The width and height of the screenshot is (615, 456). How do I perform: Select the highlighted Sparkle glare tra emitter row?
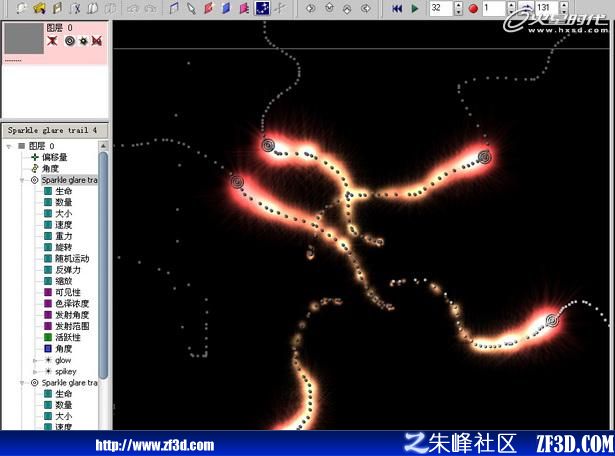(x=69, y=180)
